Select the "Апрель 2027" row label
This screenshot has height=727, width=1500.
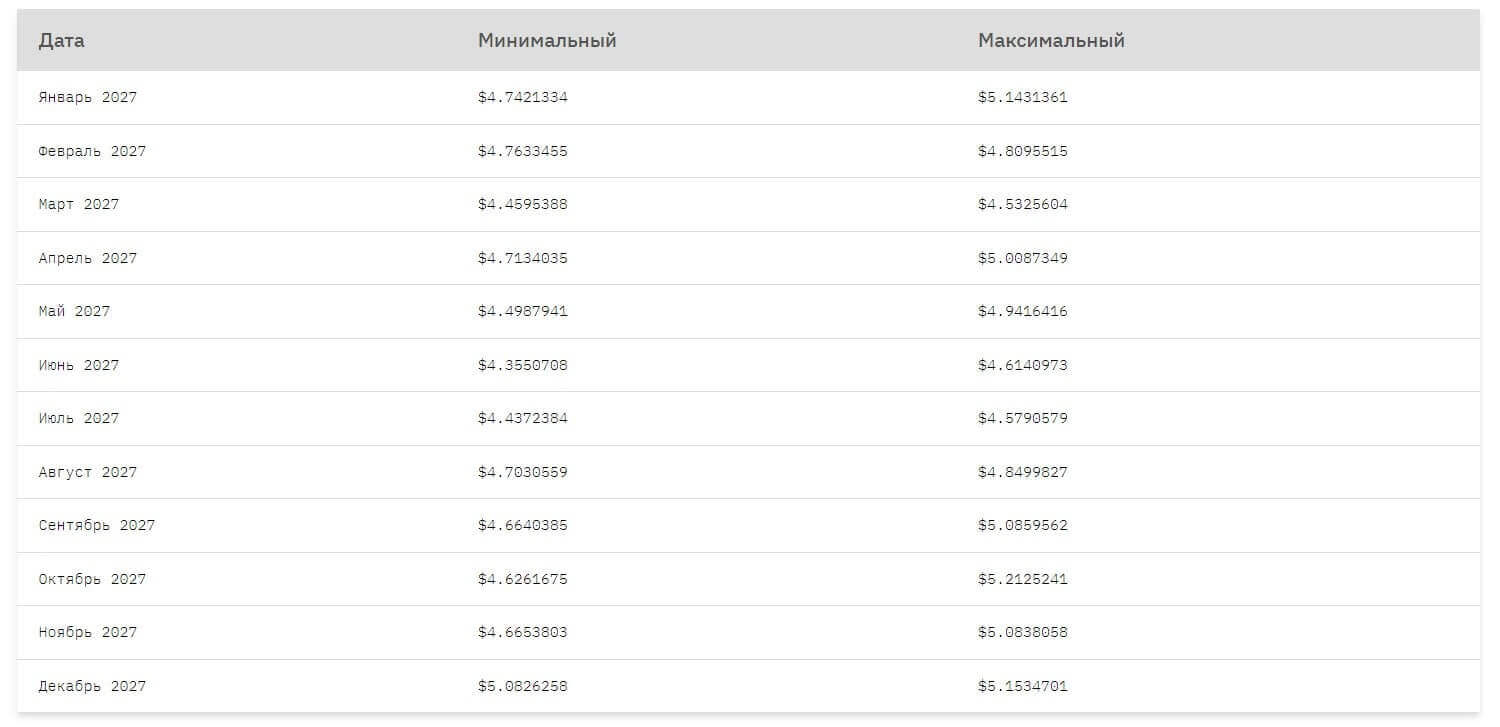point(88,259)
